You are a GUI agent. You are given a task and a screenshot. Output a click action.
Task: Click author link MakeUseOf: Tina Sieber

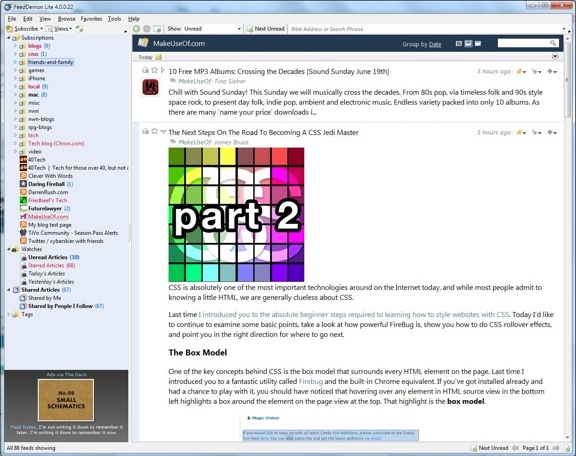click(x=212, y=81)
